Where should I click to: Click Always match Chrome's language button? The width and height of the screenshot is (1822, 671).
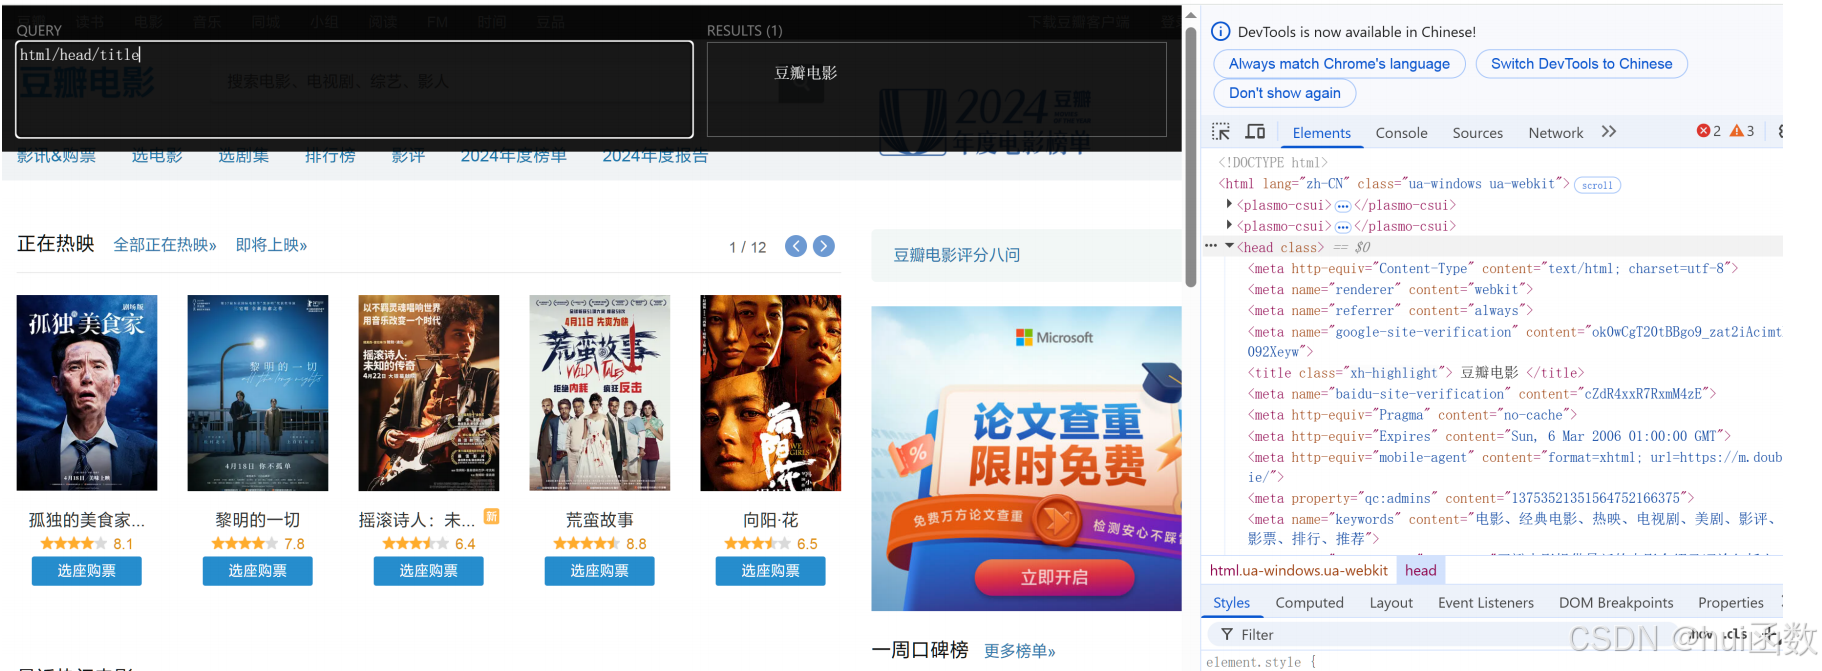coord(1339,64)
